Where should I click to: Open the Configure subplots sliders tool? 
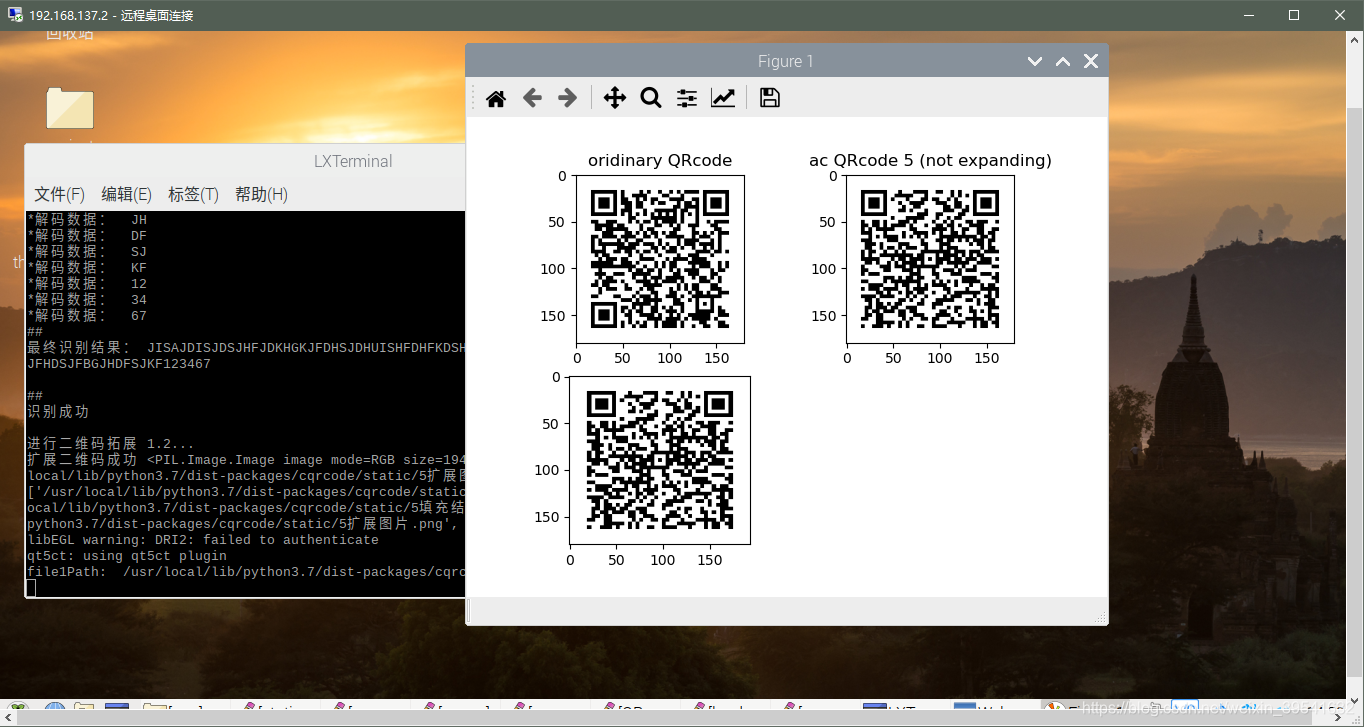687,98
